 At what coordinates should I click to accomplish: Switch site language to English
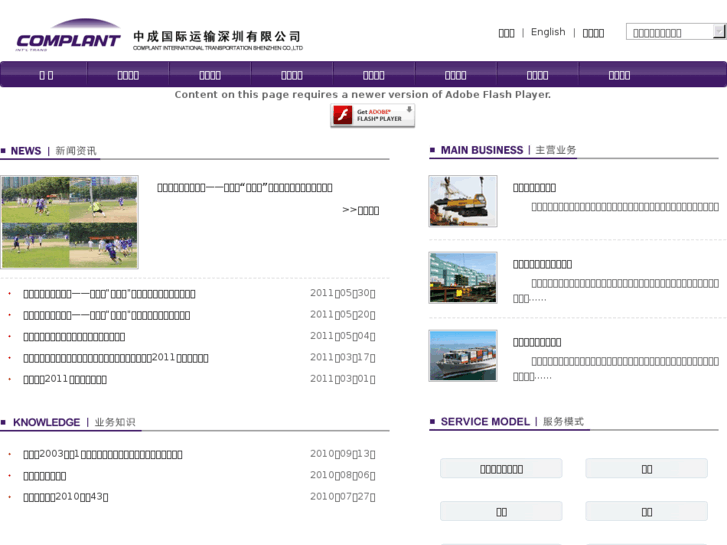(548, 32)
